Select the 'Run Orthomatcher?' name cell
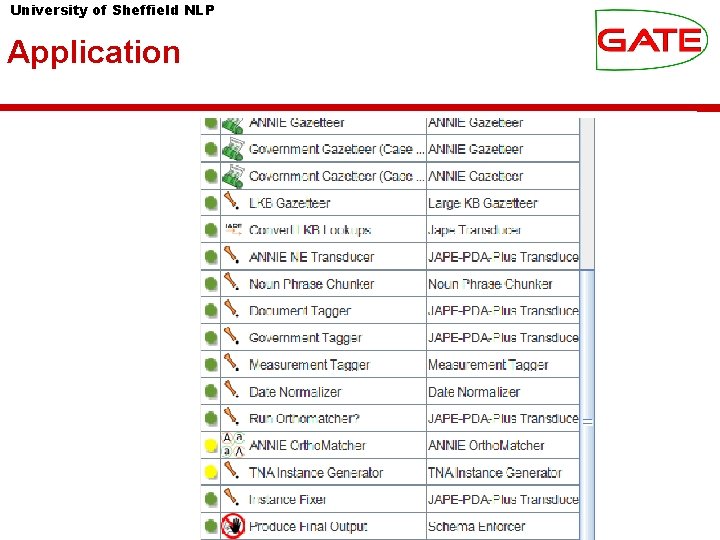720x540 pixels. [324, 419]
